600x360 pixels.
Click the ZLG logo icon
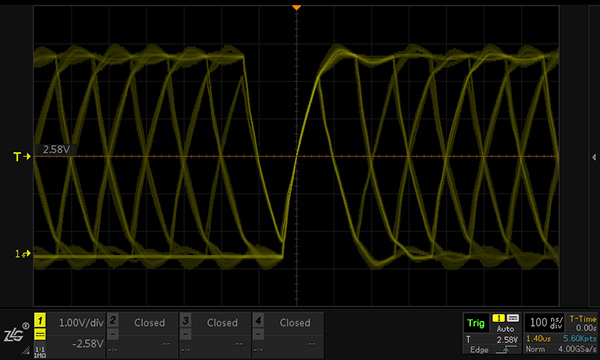[x=16, y=333]
